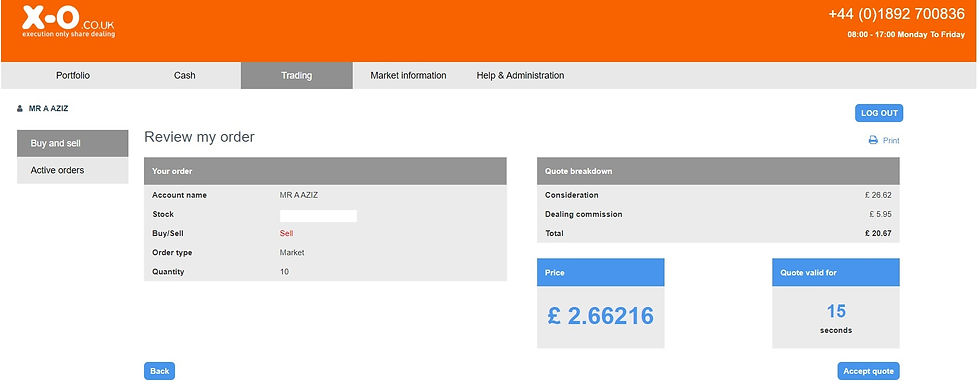This screenshot has height=384, width=980.
Task: Click the redacted Stock name field
Action: [x=318, y=216]
